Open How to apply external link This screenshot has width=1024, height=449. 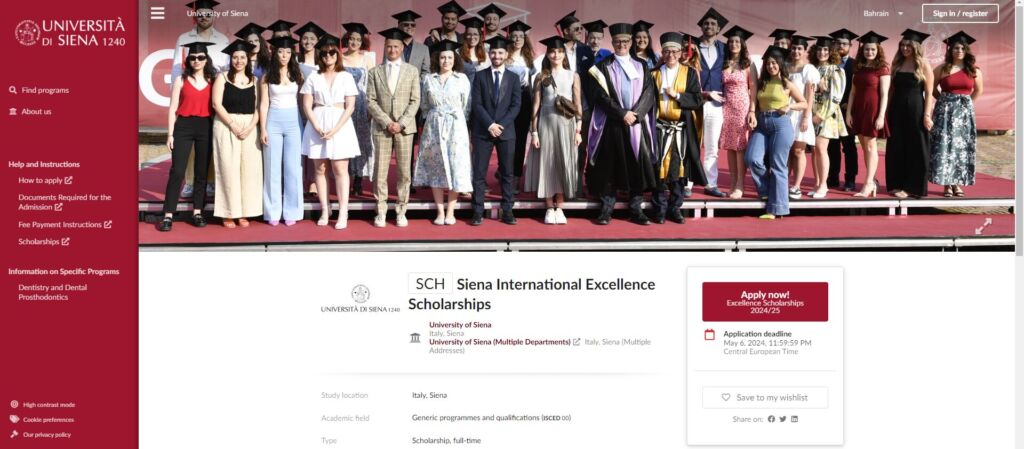(45, 180)
